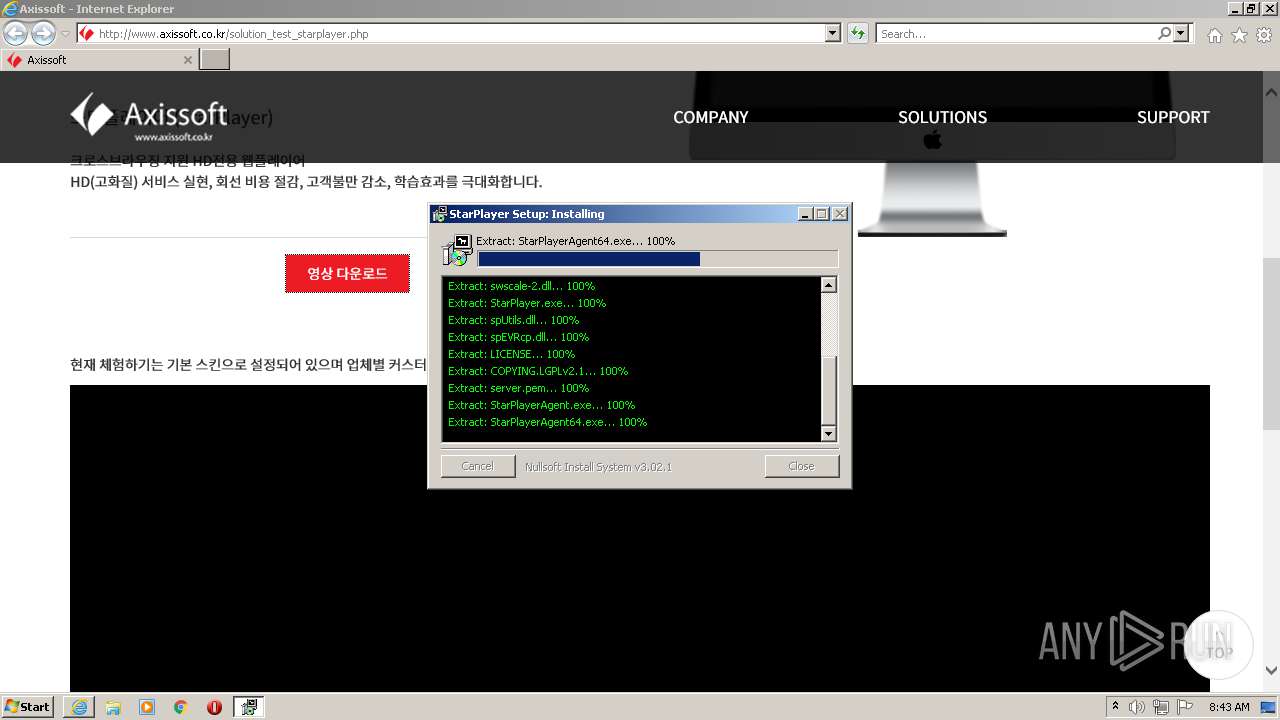
Task: Open Internet Explorer from taskbar
Action: coord(79,707)
